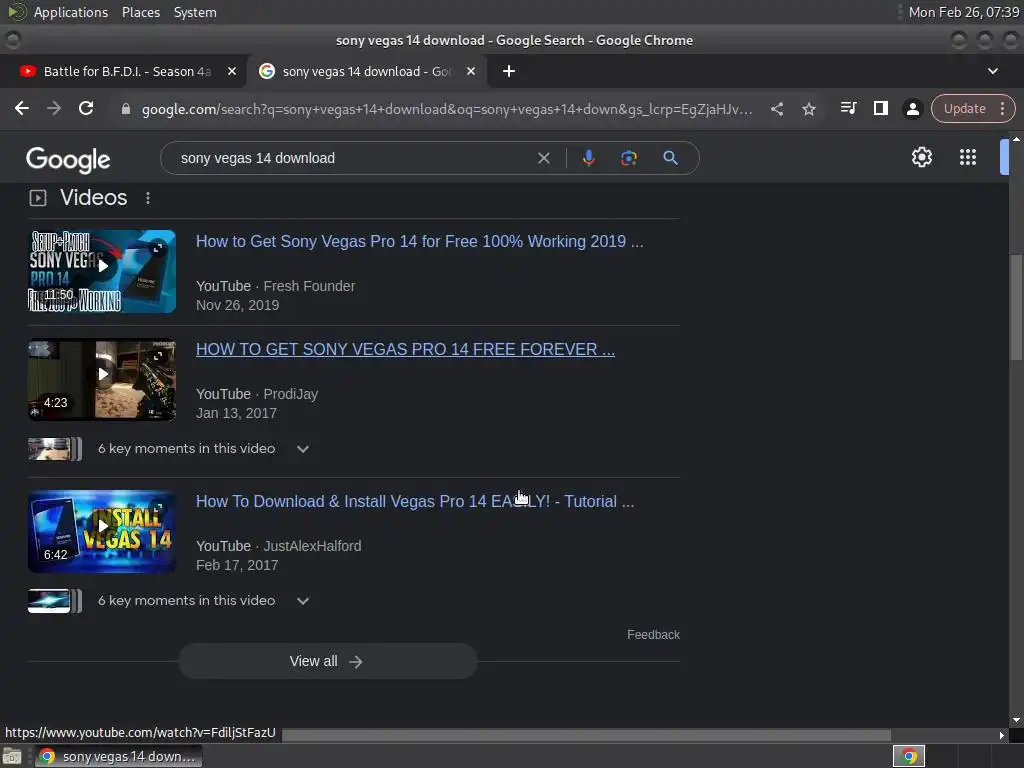Send feedback via Feedback link
Image resolution: width=1024 pixels, height=768 pixels.
tap(653, 635)
